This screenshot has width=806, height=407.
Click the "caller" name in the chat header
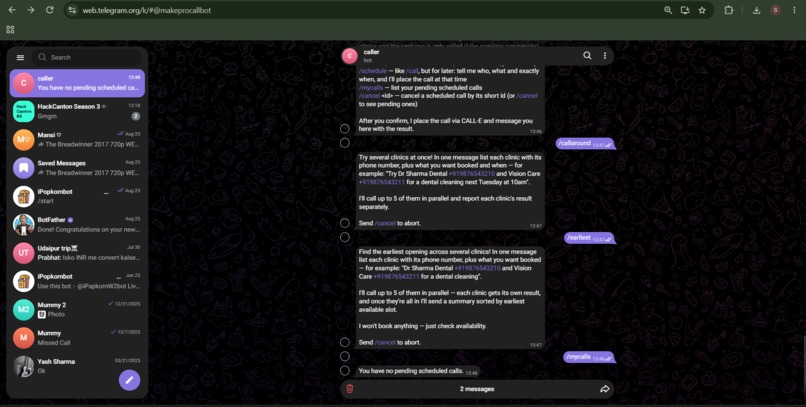pyautogui.click(x=371, y=52)
